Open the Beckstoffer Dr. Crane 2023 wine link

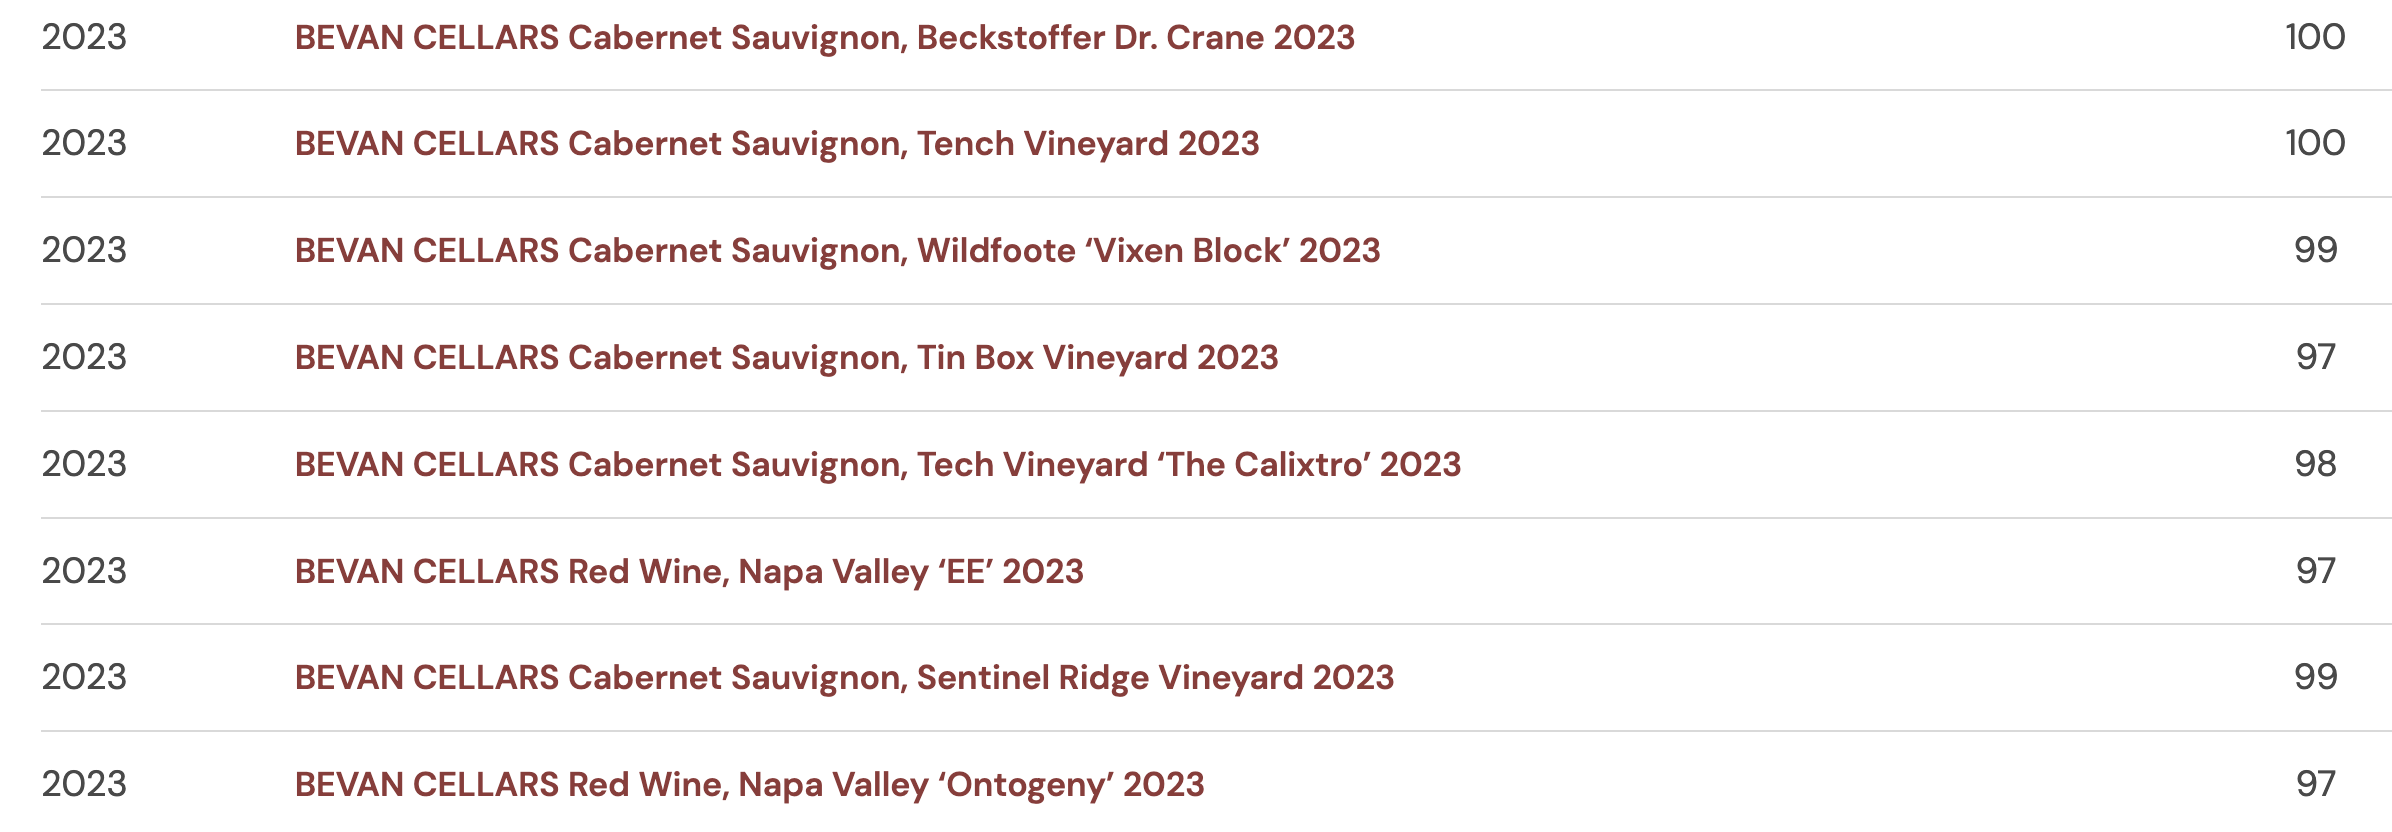(824, 38)
